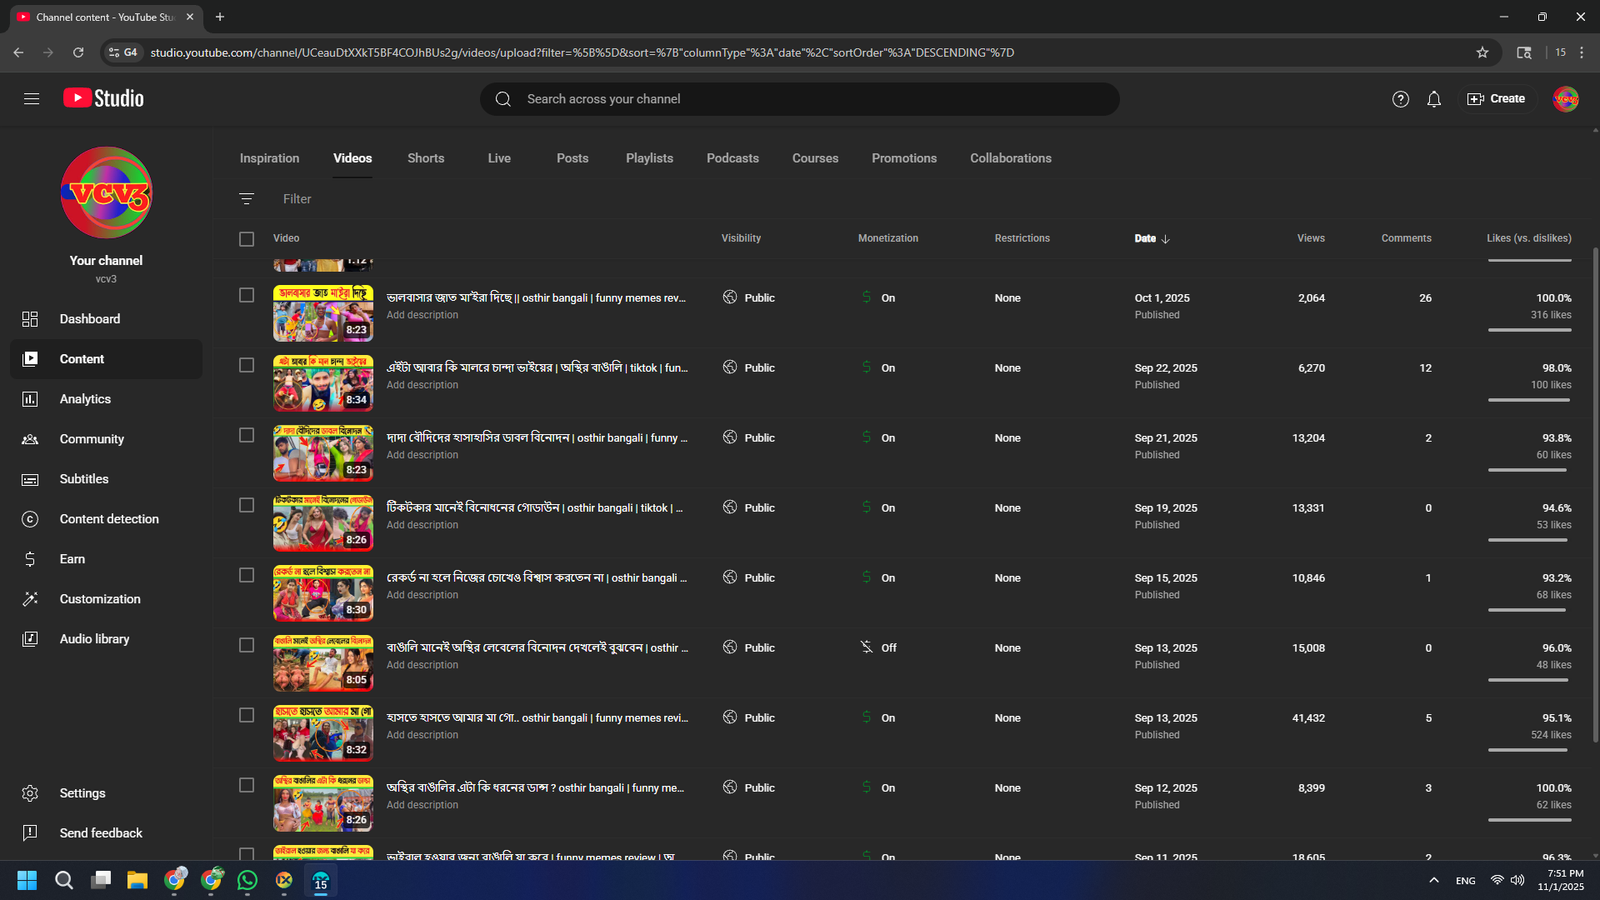Open the Dashboard icon in sidebar
The width and height of the screenshot is (1600, 900).
point(30,319)
